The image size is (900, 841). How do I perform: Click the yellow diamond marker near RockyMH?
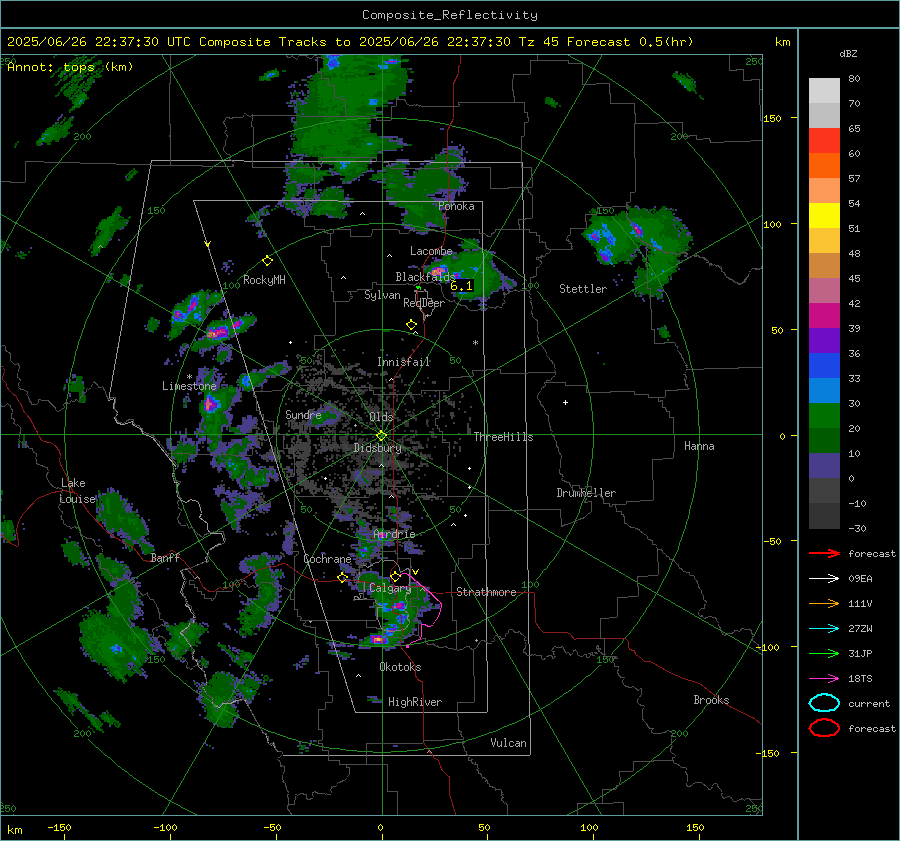[x=267, y=261]
